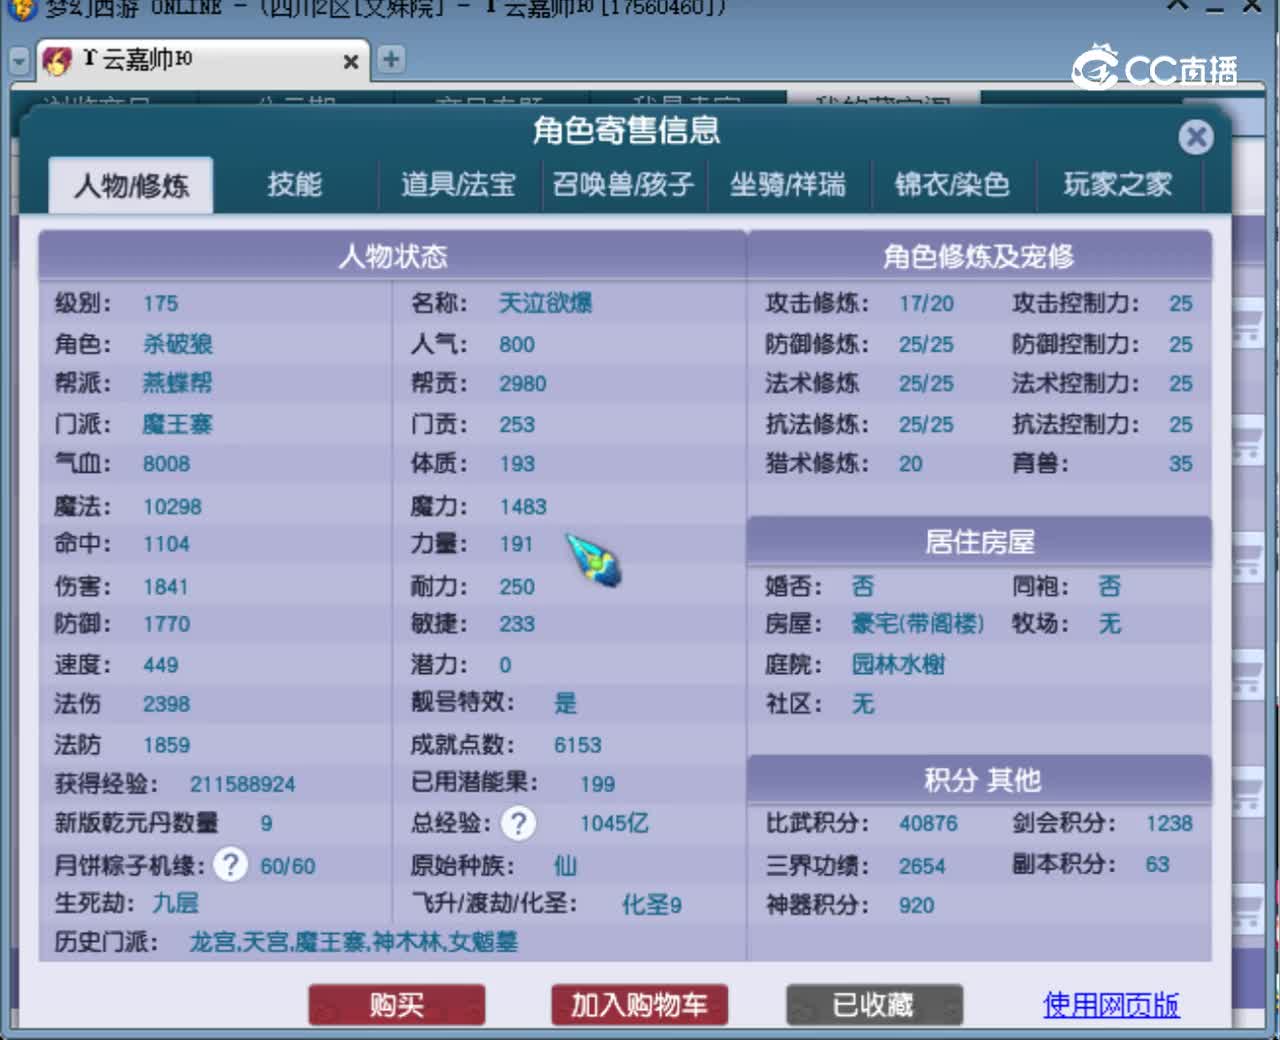Switch to the 技能 tab
Image resolution: width=1280 pixels, height=1040 pixels.
pos(295,184)
